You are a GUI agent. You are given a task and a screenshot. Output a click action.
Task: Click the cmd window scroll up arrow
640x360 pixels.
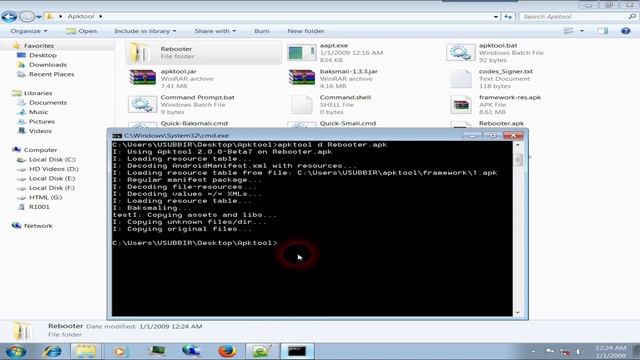pos(518,145)
